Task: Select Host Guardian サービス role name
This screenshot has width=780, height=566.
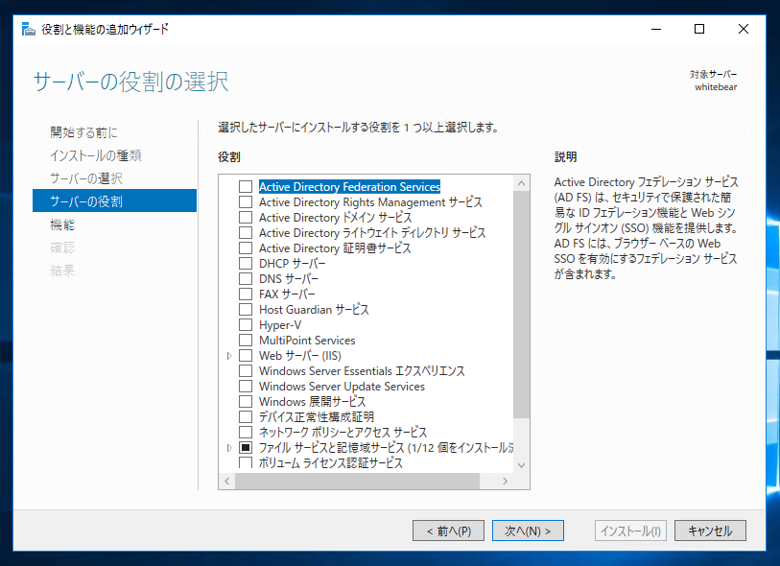Action: (x=314, y=309)
